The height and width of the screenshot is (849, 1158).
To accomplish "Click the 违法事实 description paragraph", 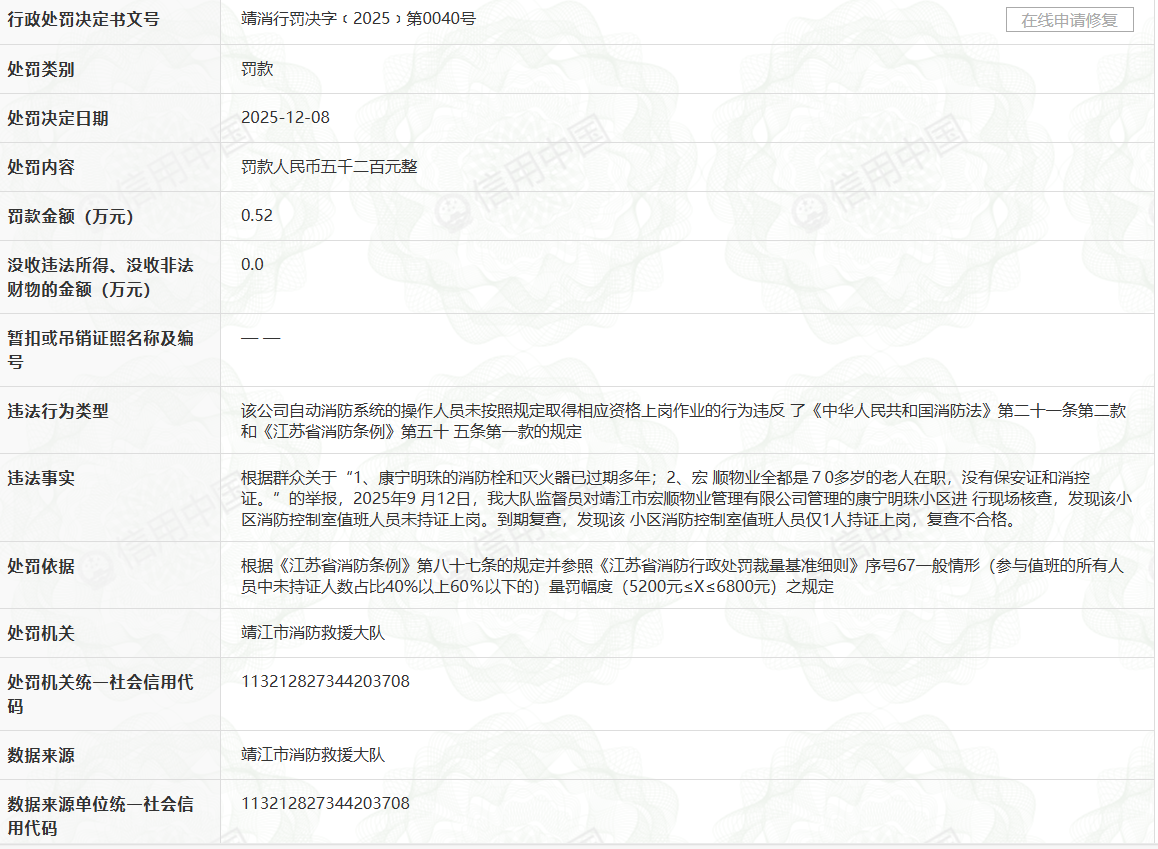I will tap(683, 499).
